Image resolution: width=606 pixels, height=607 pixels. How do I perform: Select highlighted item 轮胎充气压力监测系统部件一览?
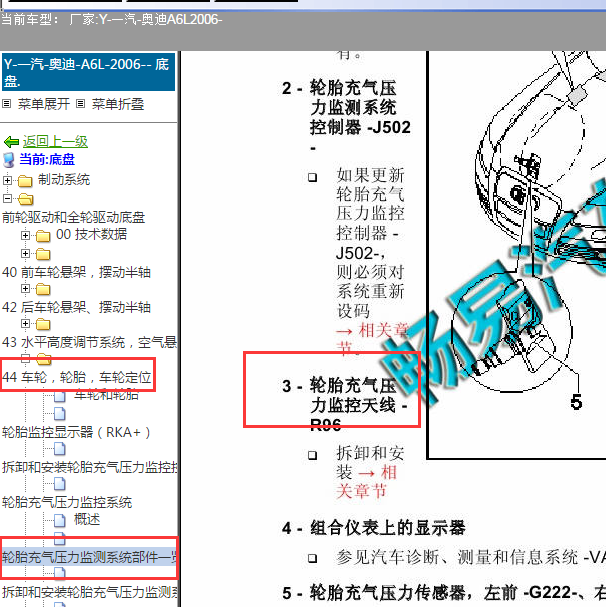(x=89, y=557)
